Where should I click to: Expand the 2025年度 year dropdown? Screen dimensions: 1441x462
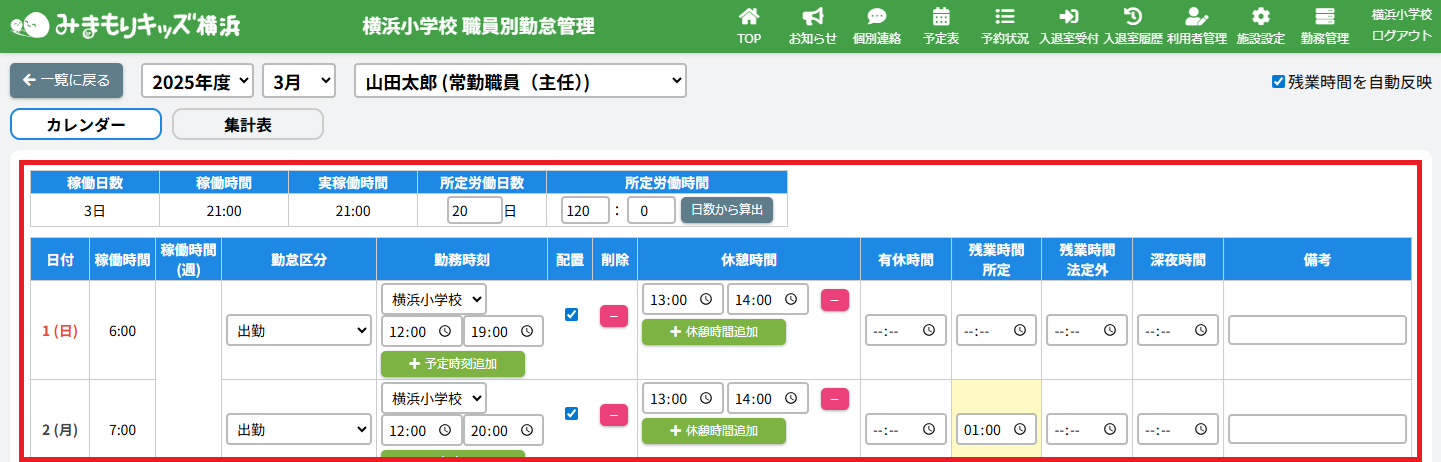point(198,82)
